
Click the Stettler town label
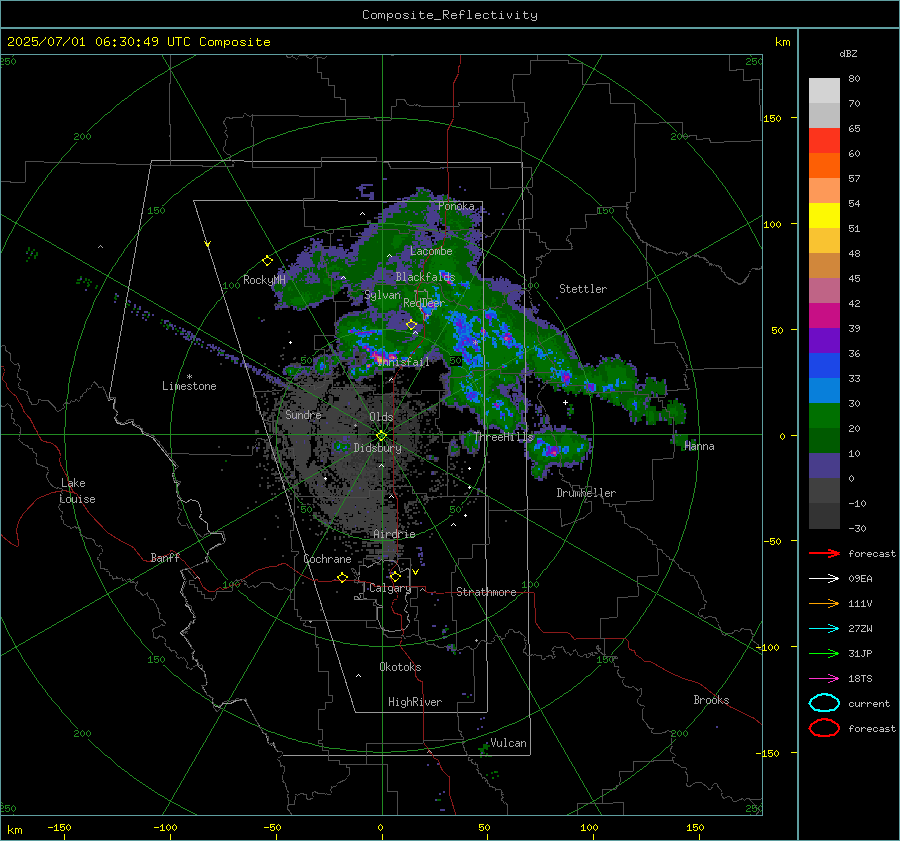[583, 289]
